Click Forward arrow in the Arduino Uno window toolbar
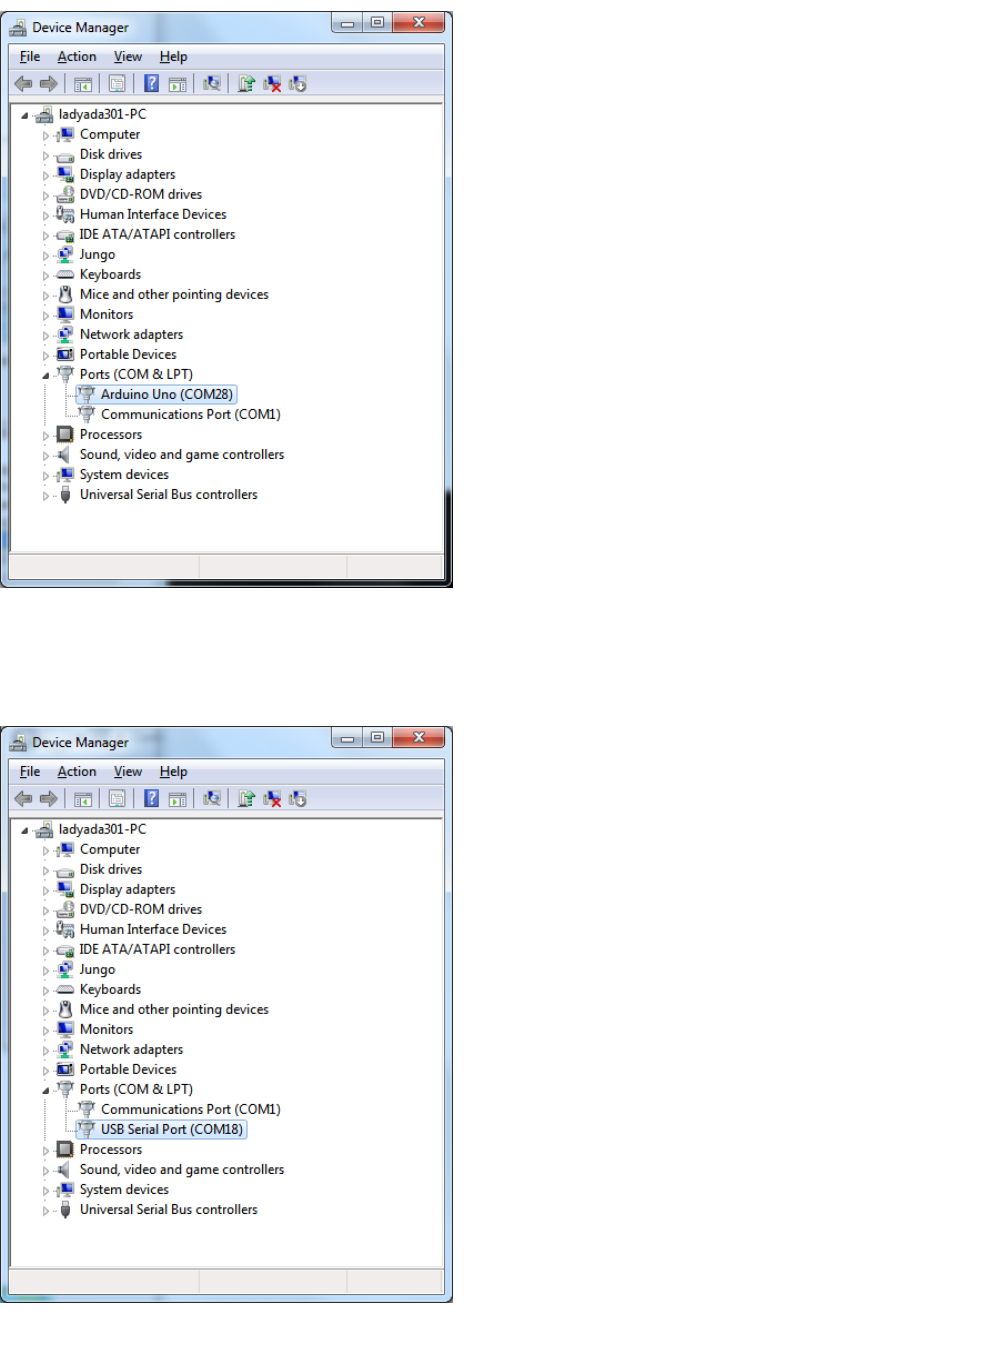 click(x=48, y=84)
